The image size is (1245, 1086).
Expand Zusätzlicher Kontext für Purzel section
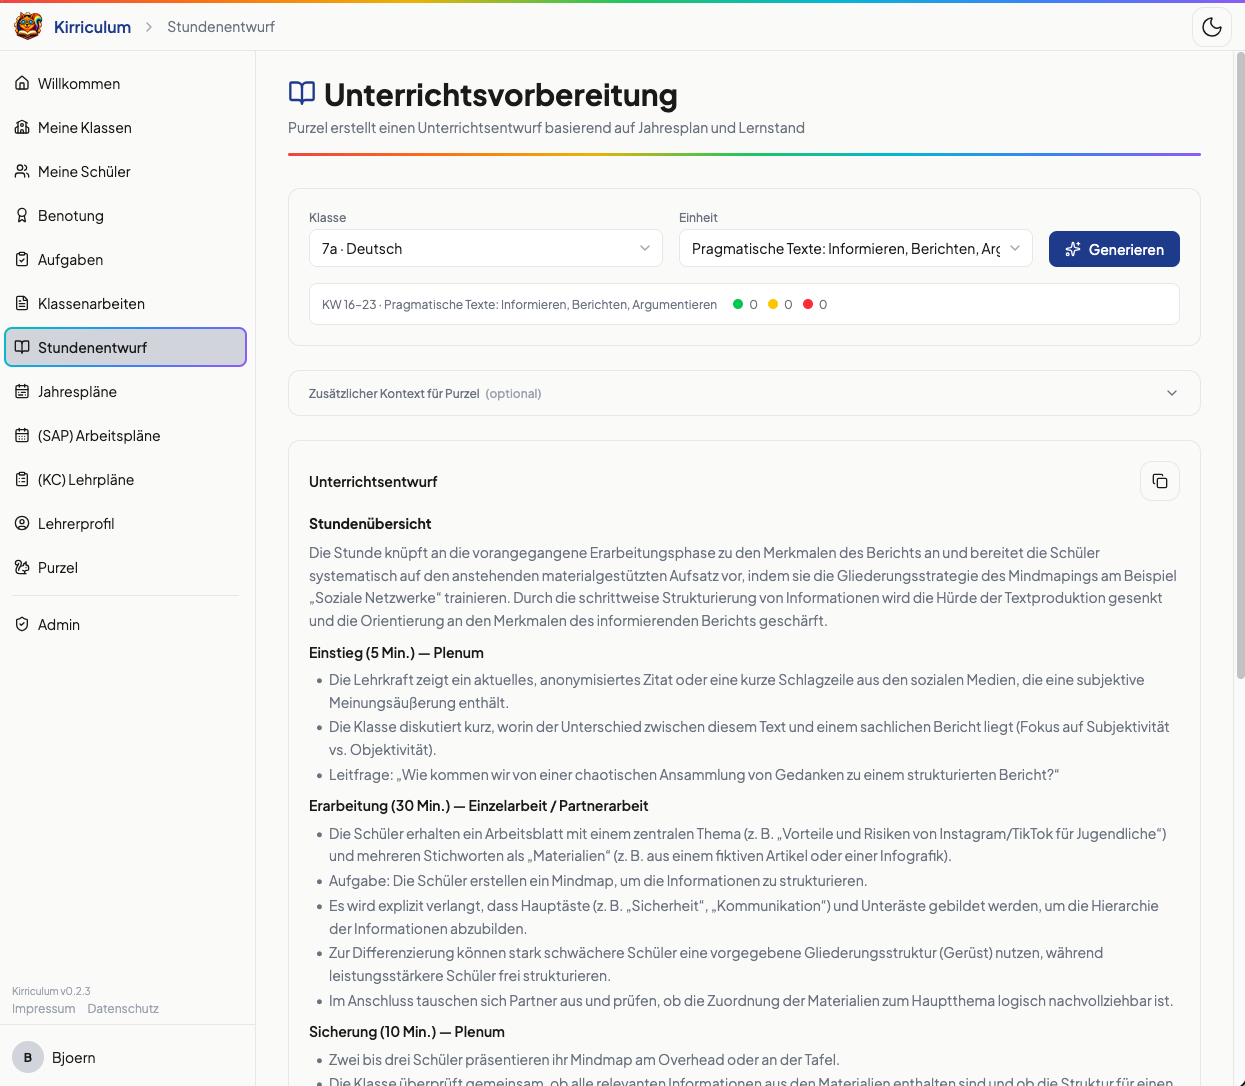[744, 393]
